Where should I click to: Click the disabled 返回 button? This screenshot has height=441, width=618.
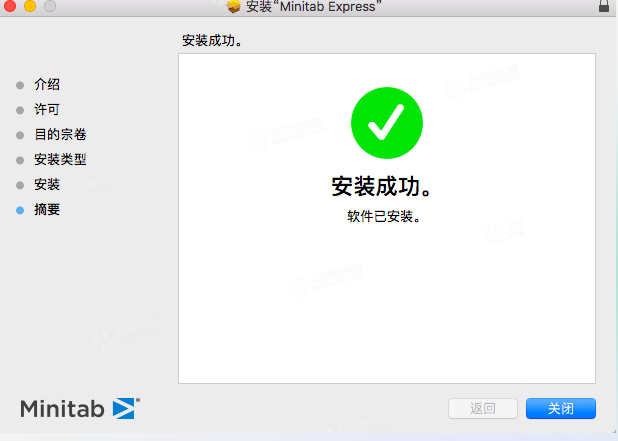(x=483, y=408)
